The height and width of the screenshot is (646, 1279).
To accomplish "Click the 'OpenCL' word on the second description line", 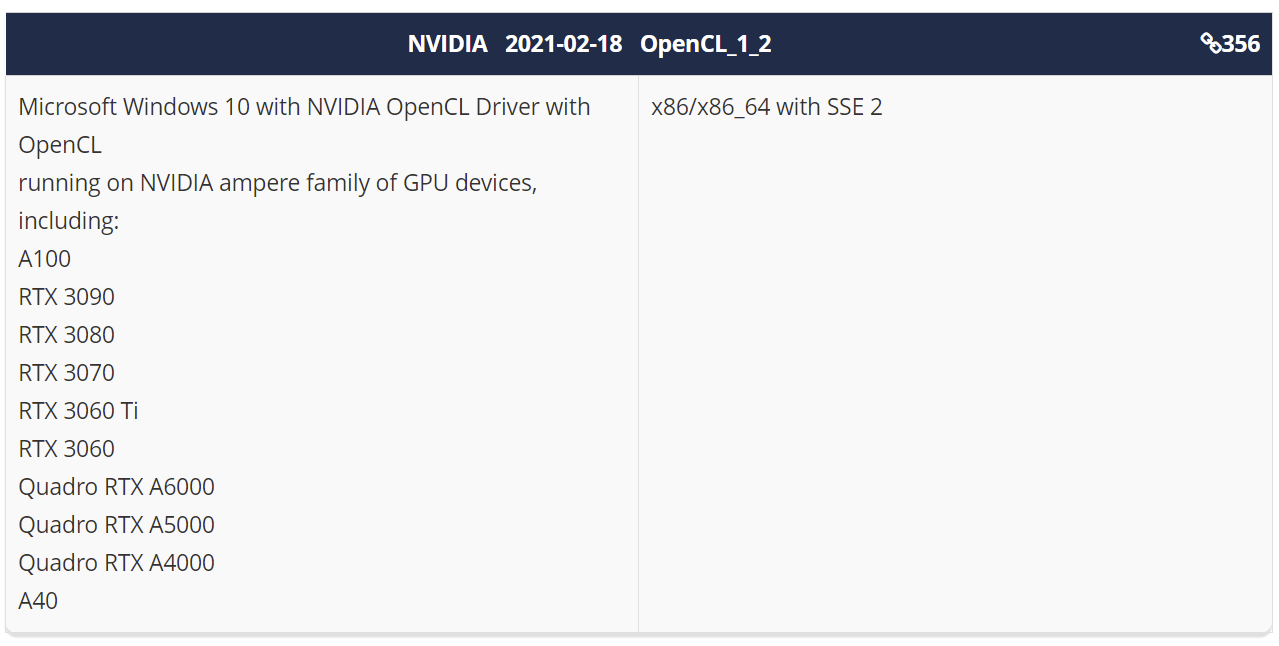I will 60,145.
